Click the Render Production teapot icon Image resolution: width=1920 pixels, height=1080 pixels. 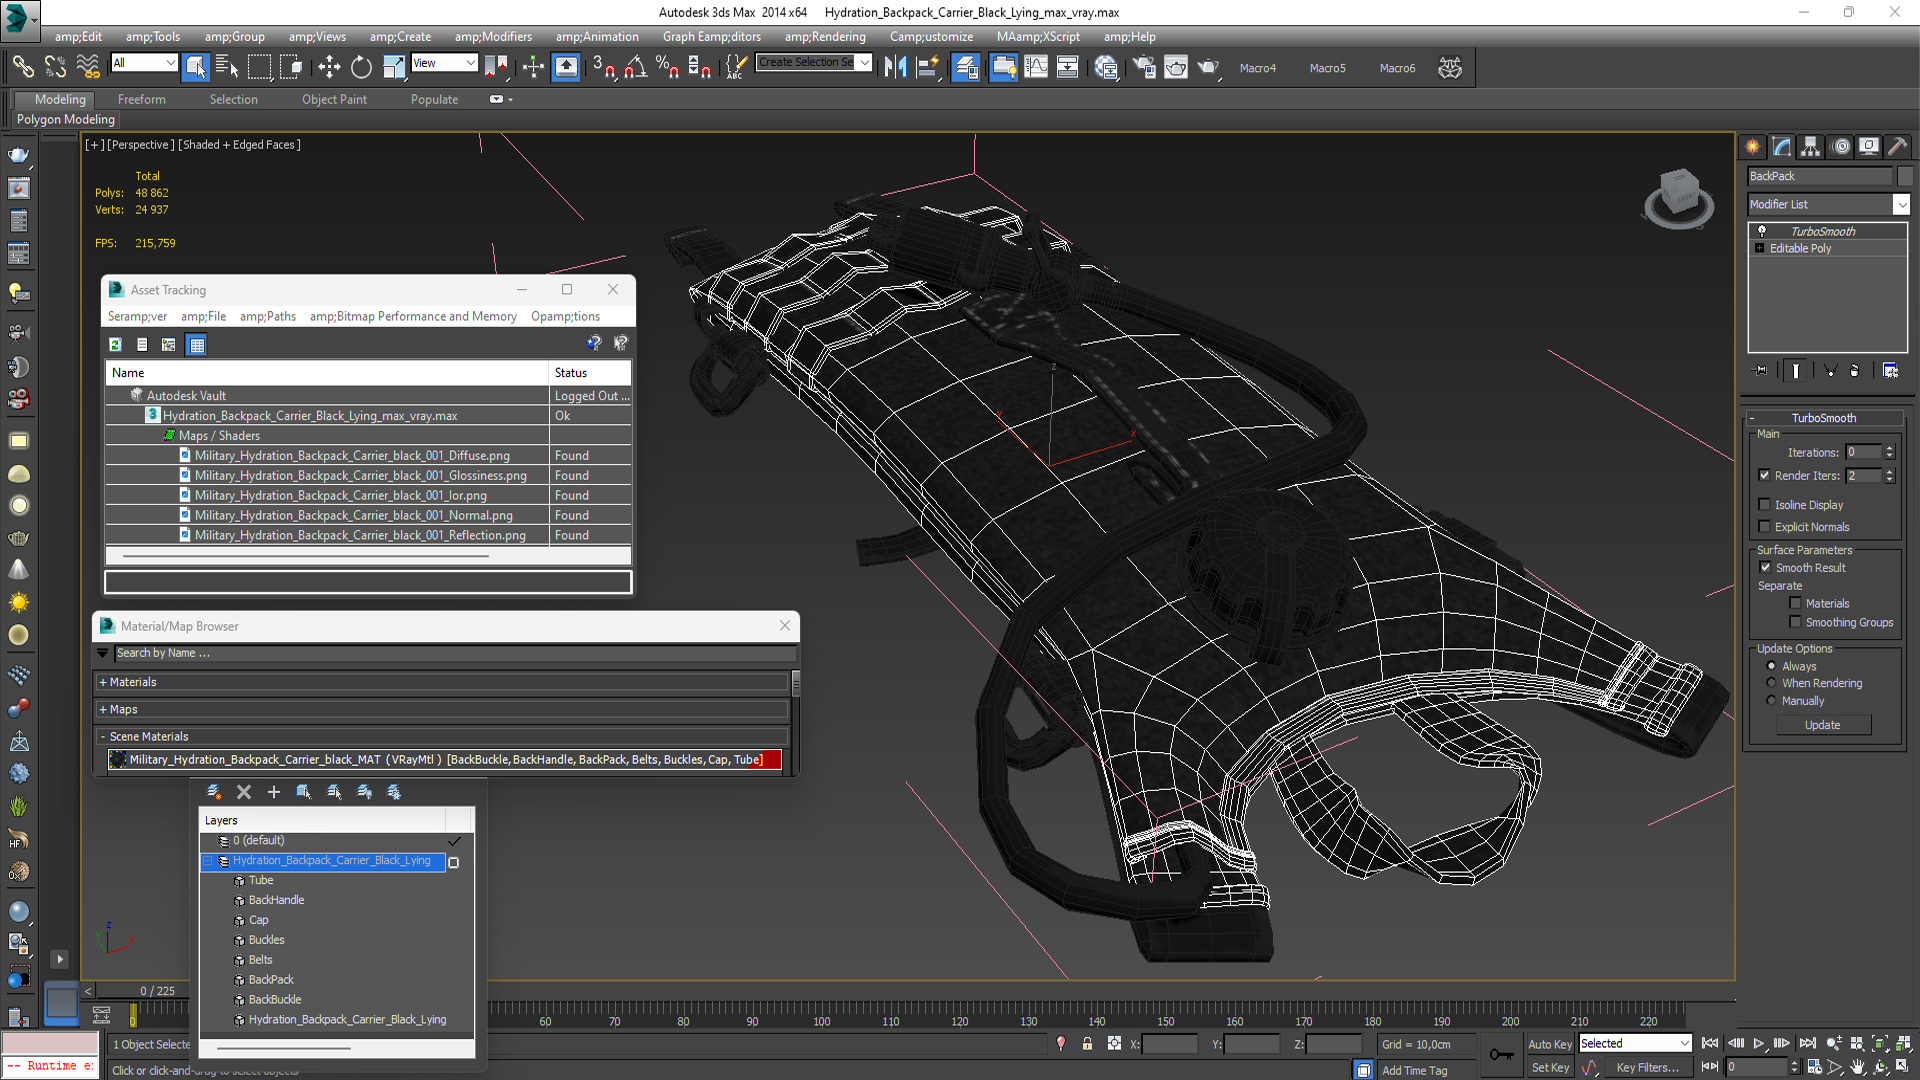point(1208,67)
